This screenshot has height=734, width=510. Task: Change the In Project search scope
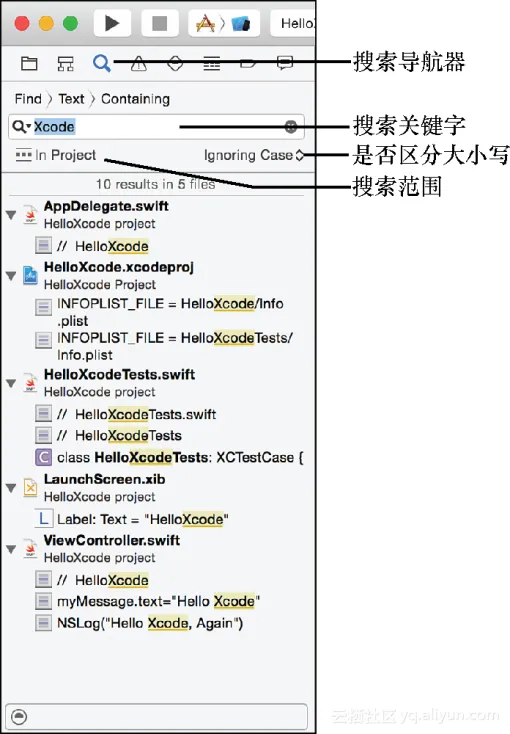[x=55, y=155]
